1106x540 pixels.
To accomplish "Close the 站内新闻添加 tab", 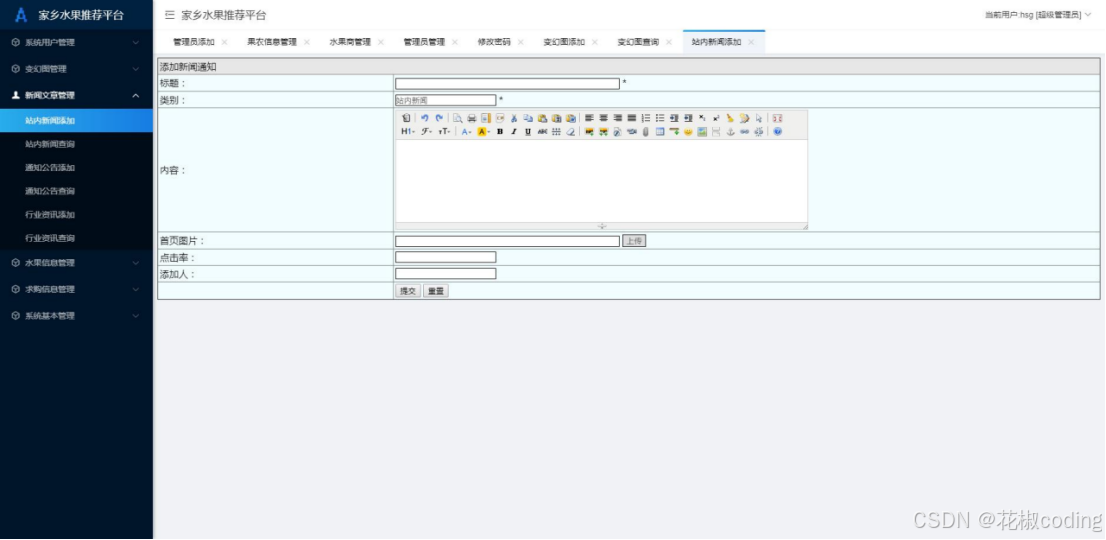I will [x=750, y=42].
